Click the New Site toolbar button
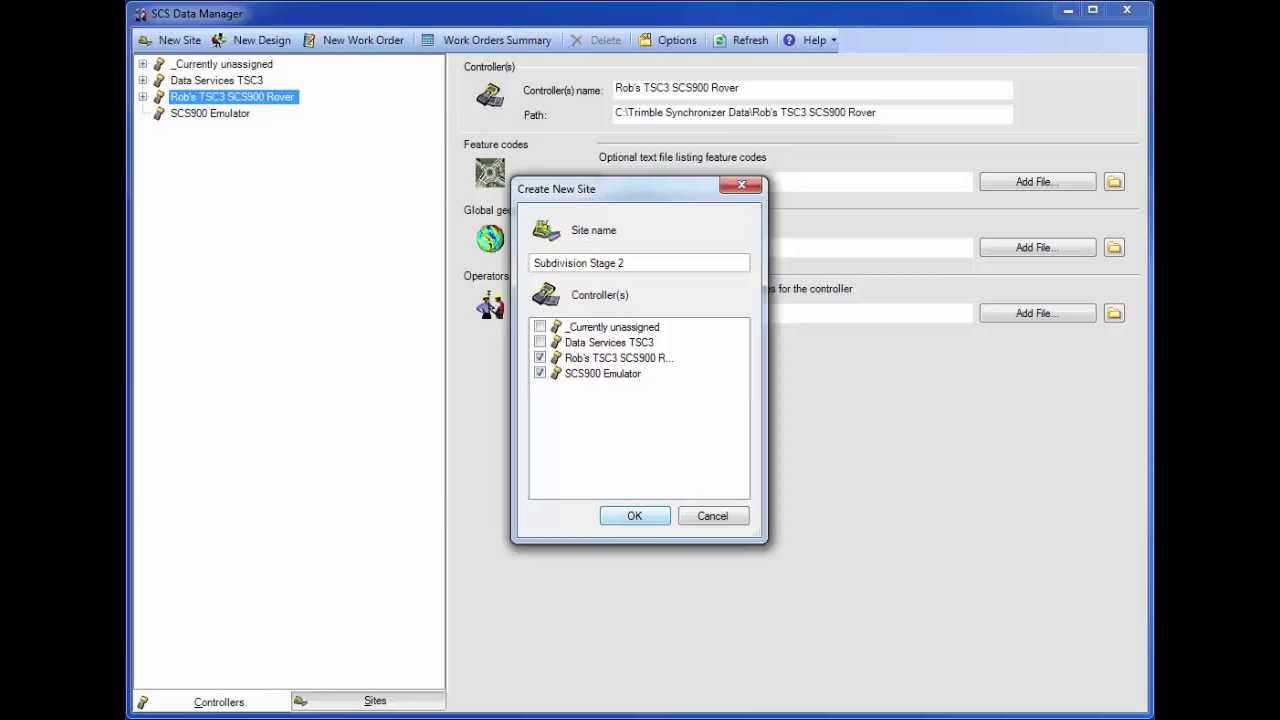 169,40
